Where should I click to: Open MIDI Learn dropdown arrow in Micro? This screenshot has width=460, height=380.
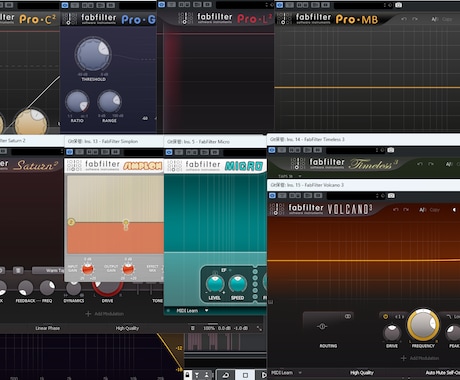207,310
